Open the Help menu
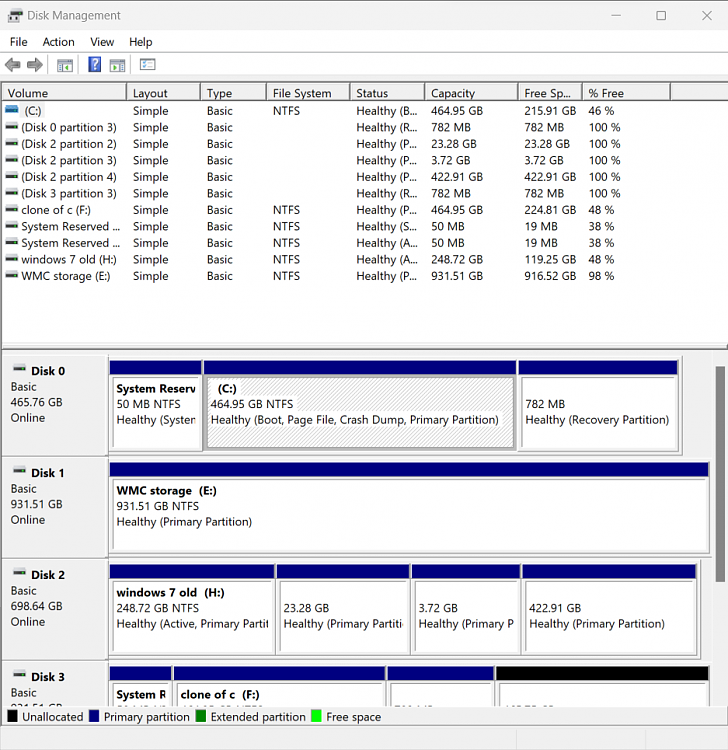The height and width of the screenshot is (750, 728). tap(141, 42)
